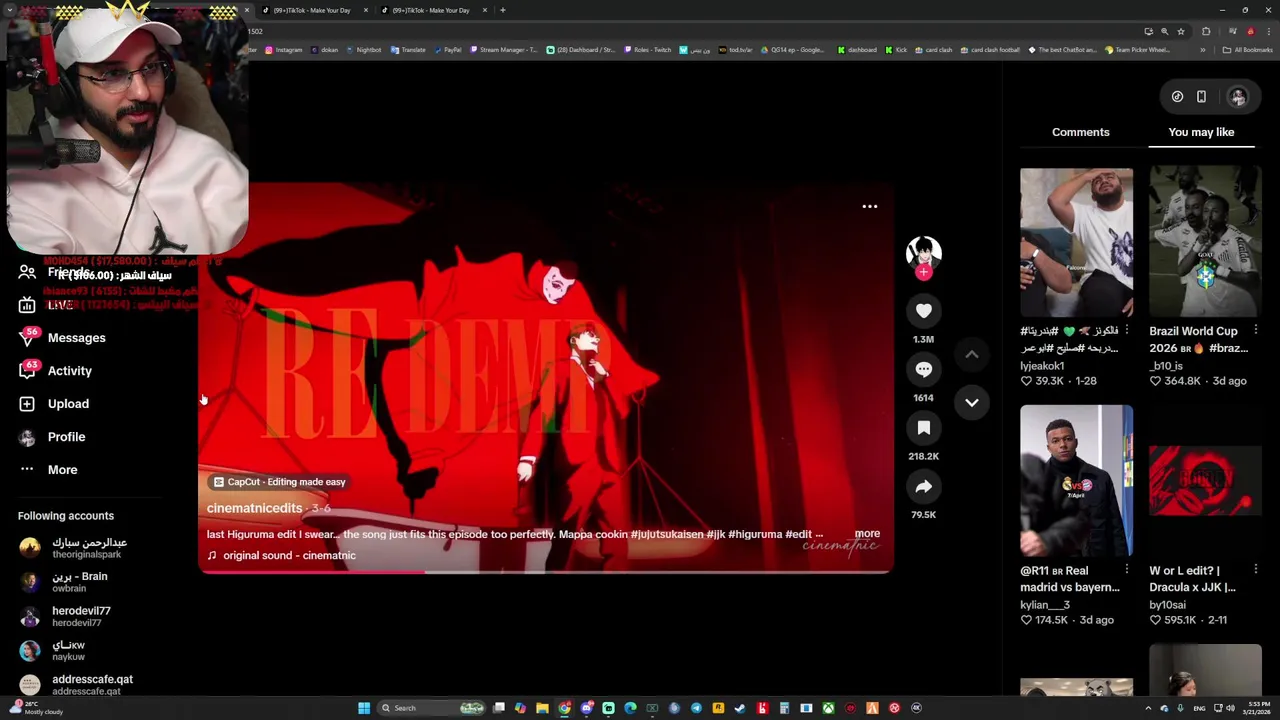1280x720 pixels.
Task: Switch to the first TikTok browser tab
Action: point(312,10)
